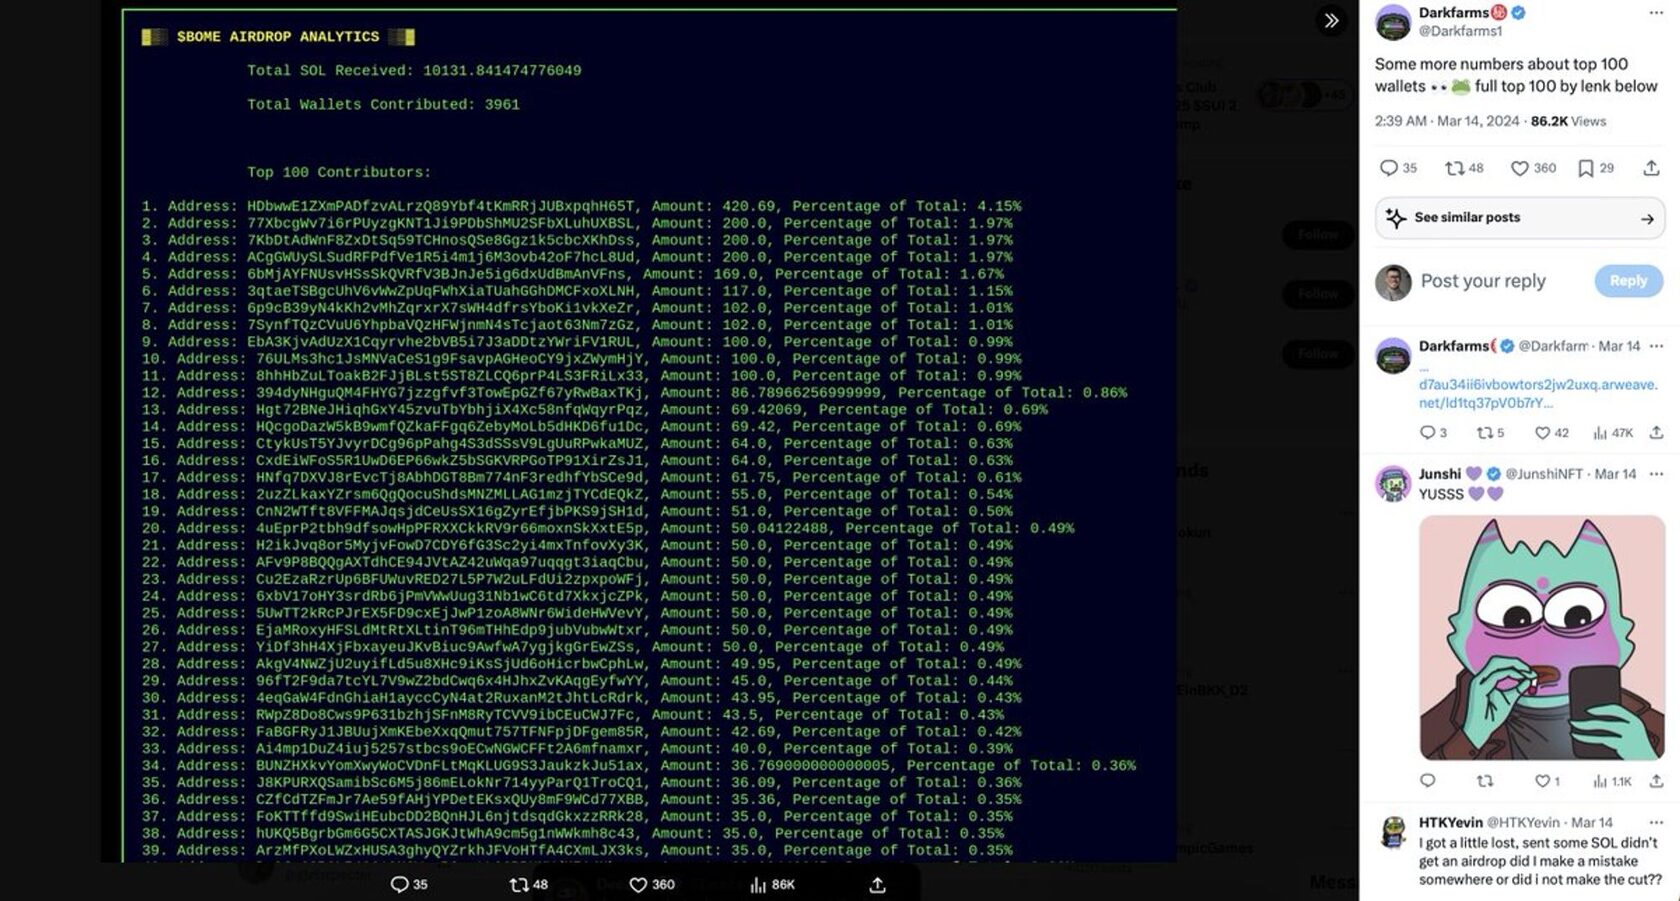Screen dimensions: 1680x901
Task: Open See similar posts
Action: point(1520,218)
